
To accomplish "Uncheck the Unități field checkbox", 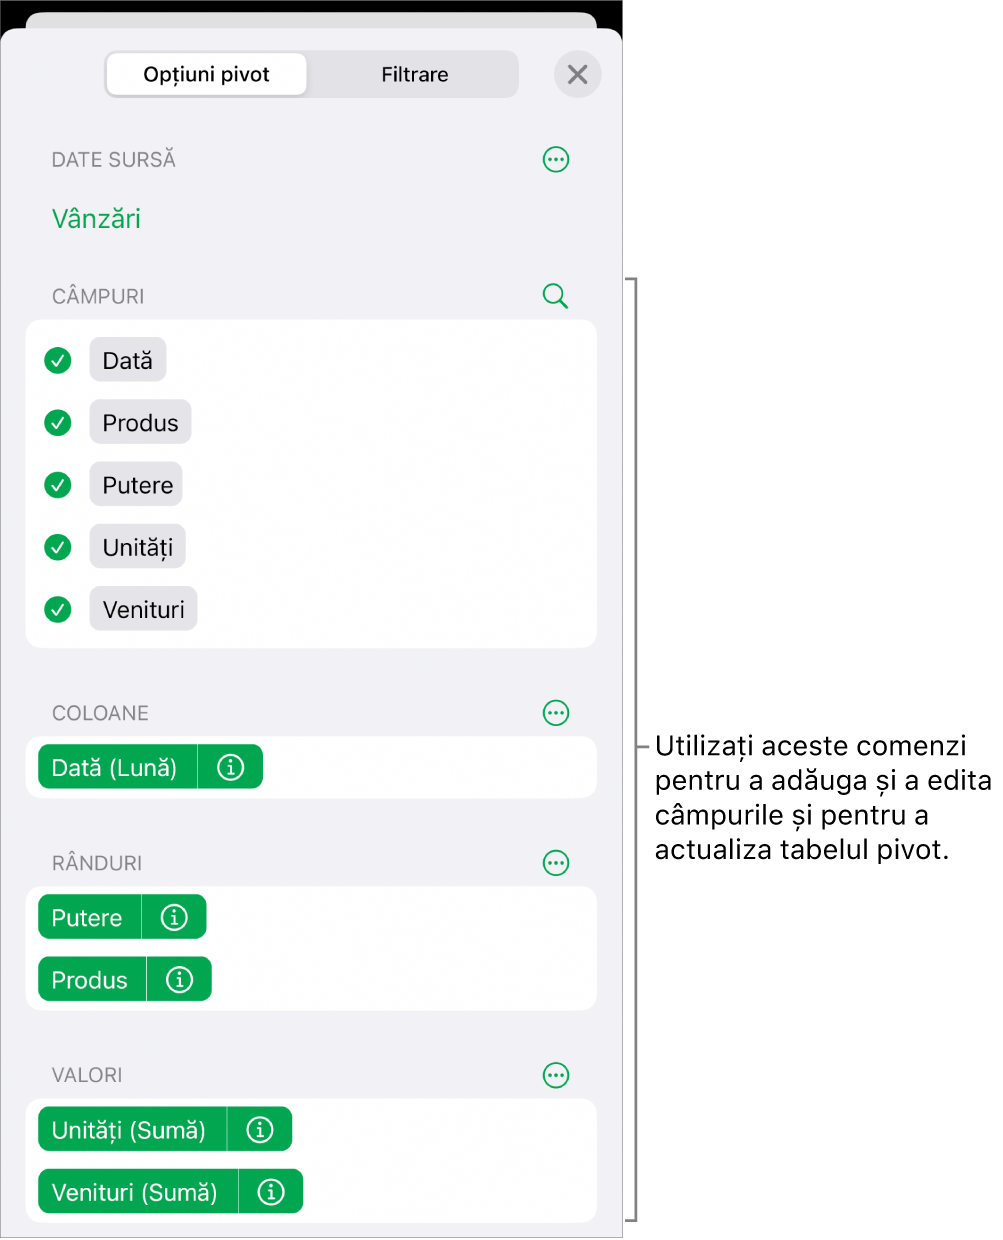I will 58,547.
